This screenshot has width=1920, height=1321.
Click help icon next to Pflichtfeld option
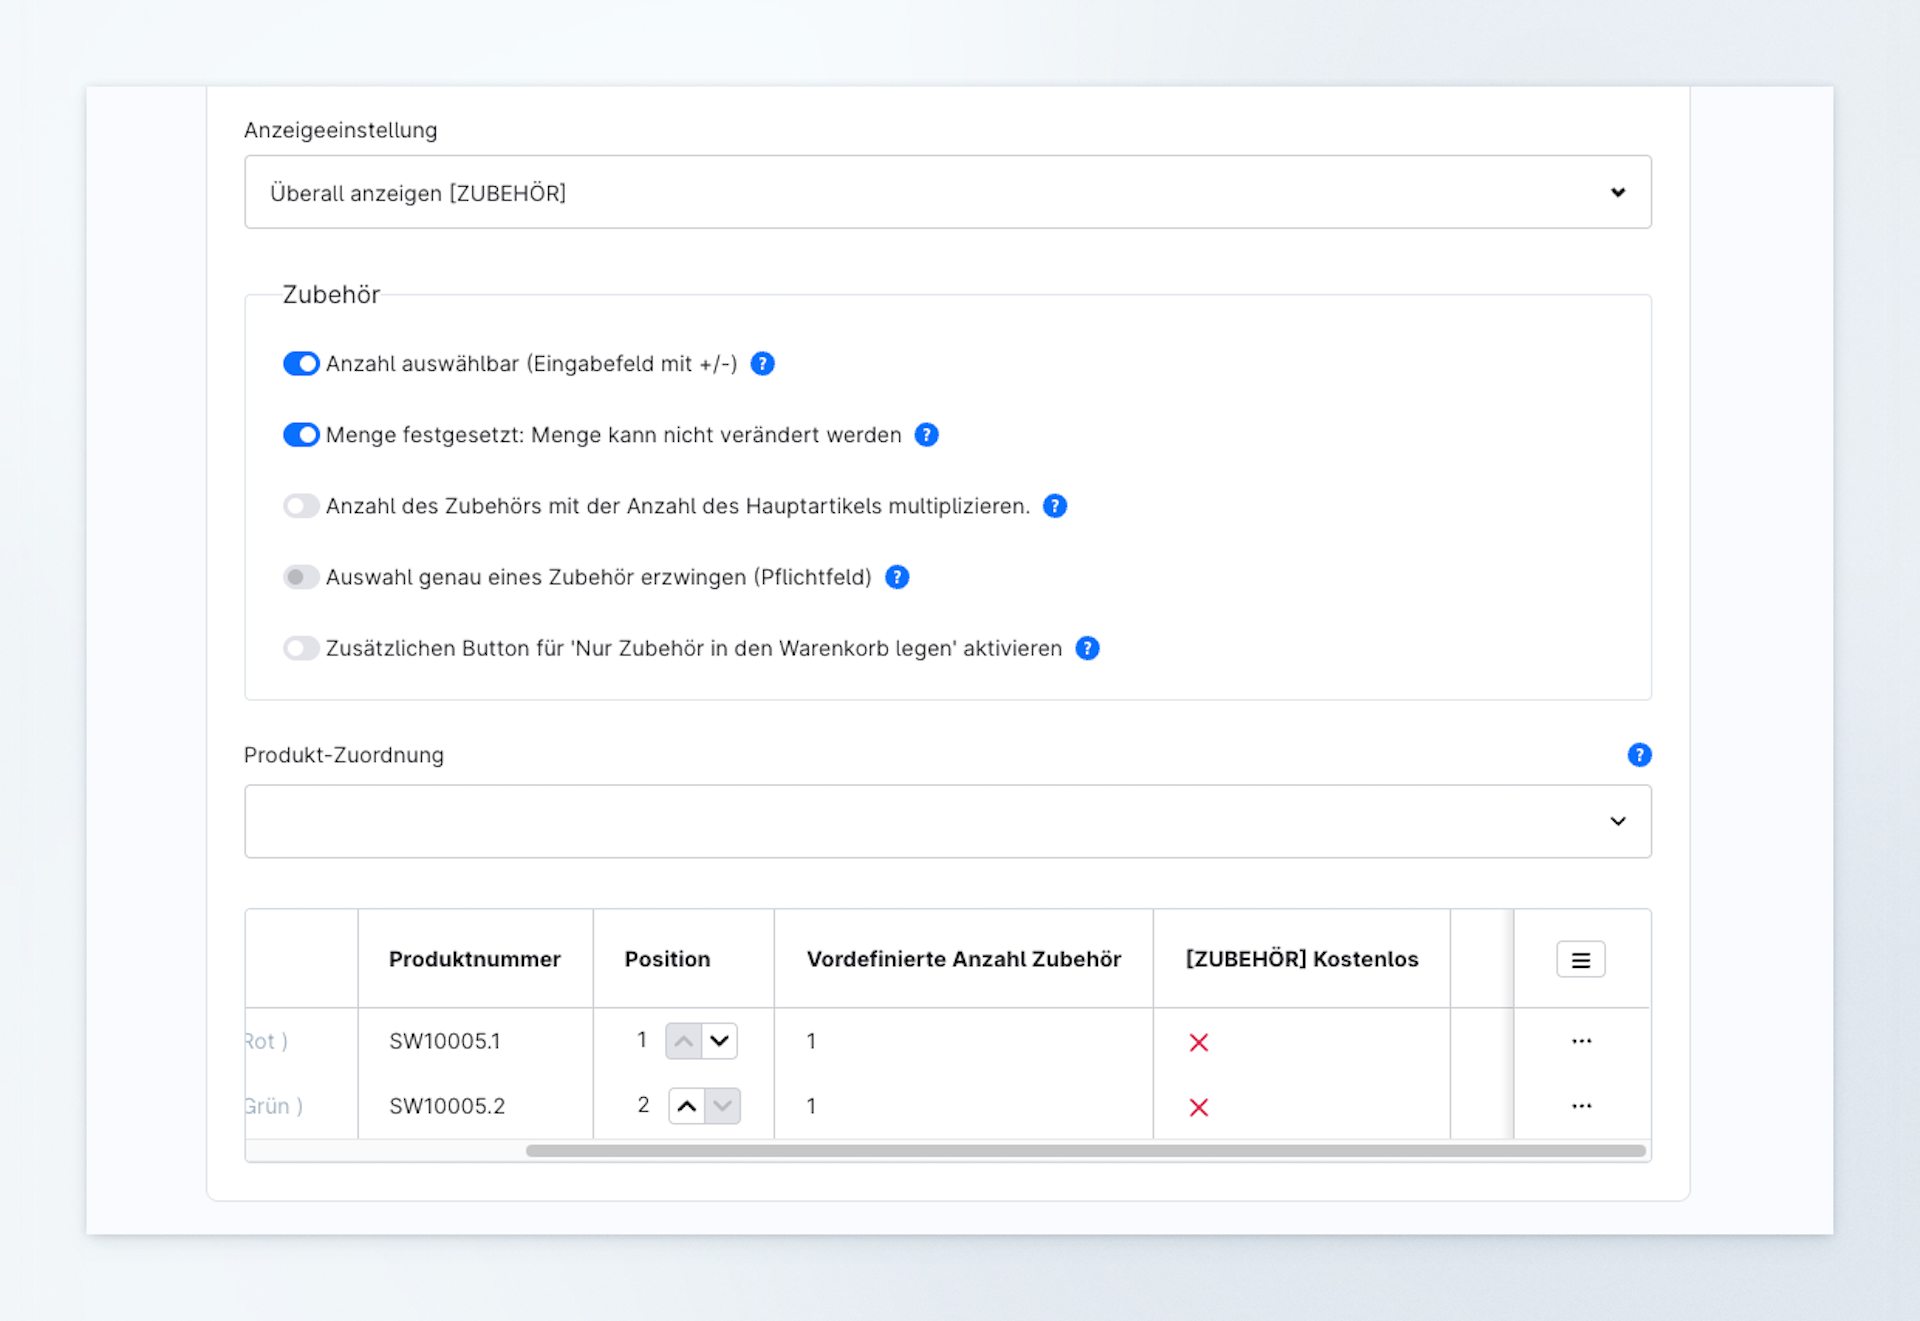897,577
